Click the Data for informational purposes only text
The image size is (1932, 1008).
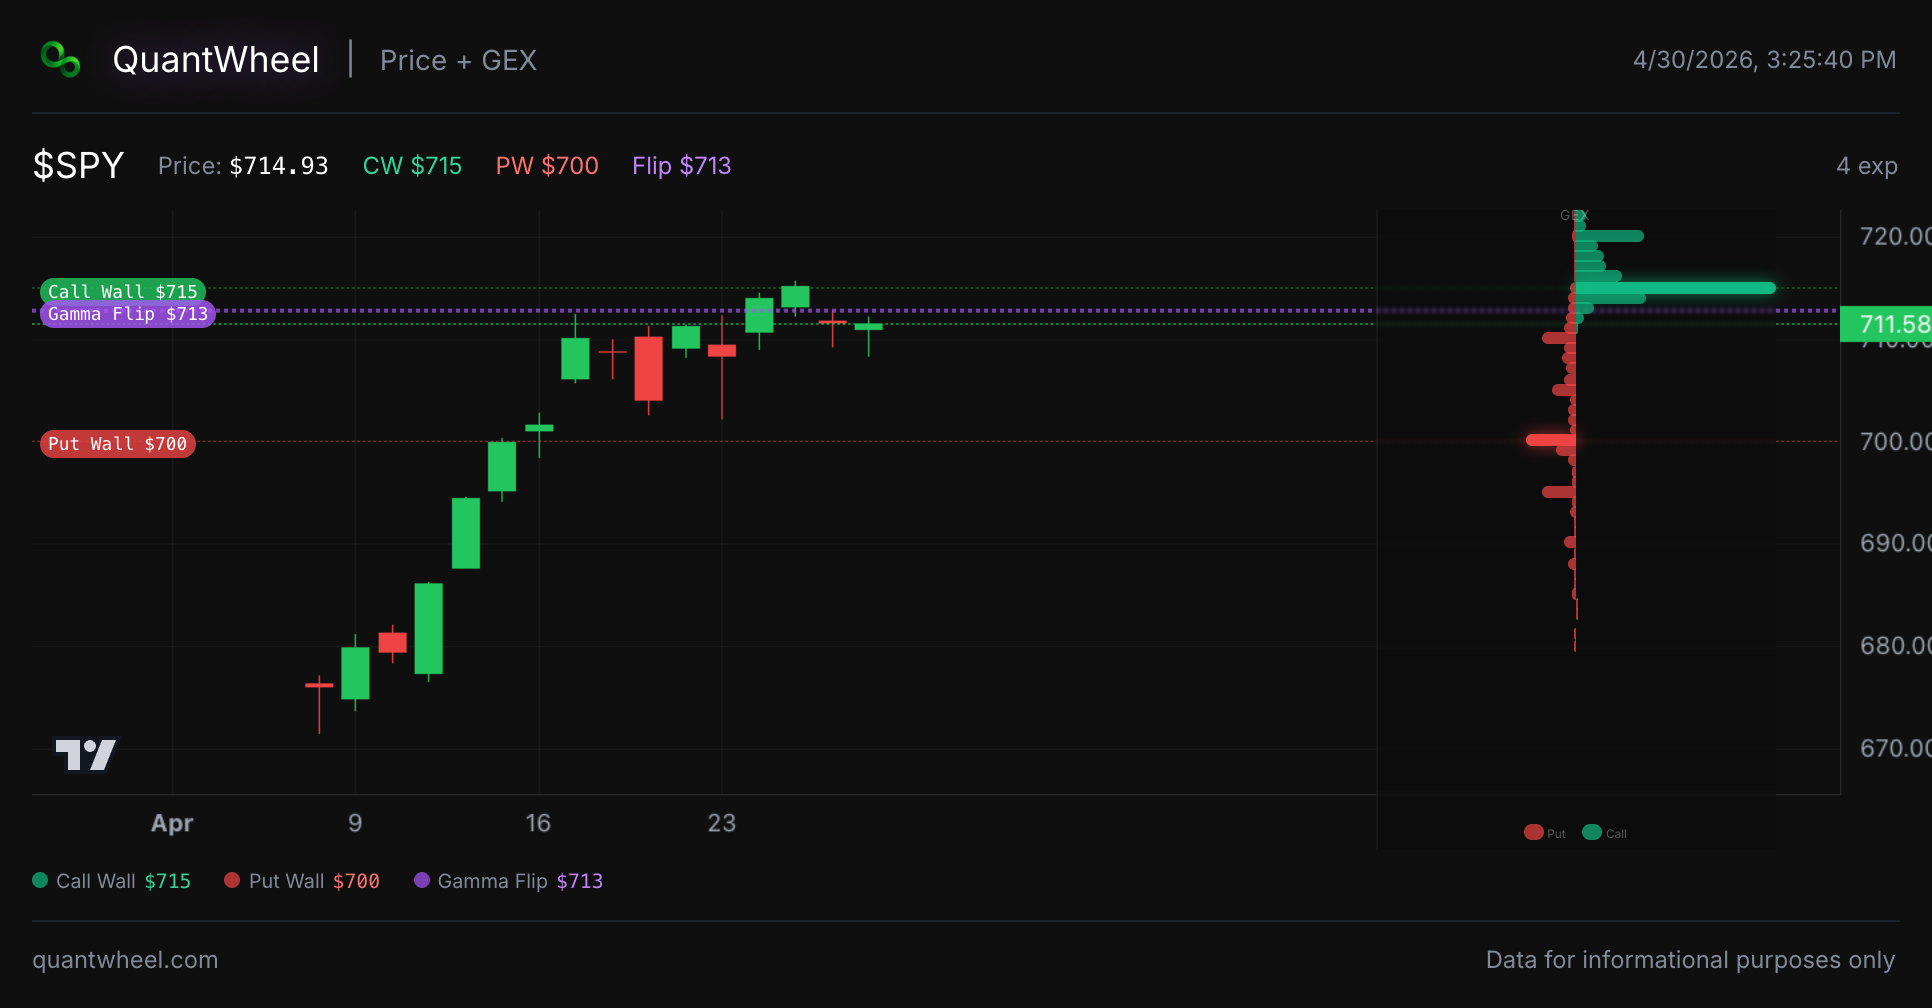pos(1690,960)
